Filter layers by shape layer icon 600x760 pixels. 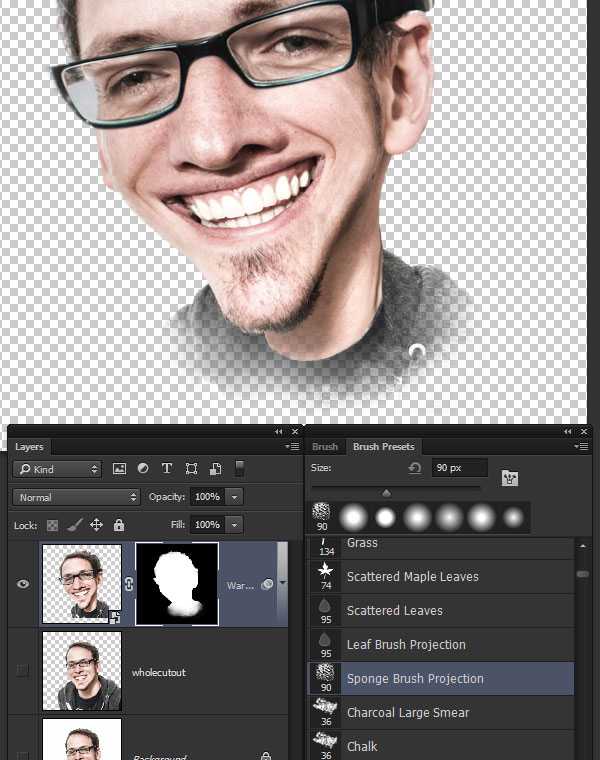click(x=191, y=468)
